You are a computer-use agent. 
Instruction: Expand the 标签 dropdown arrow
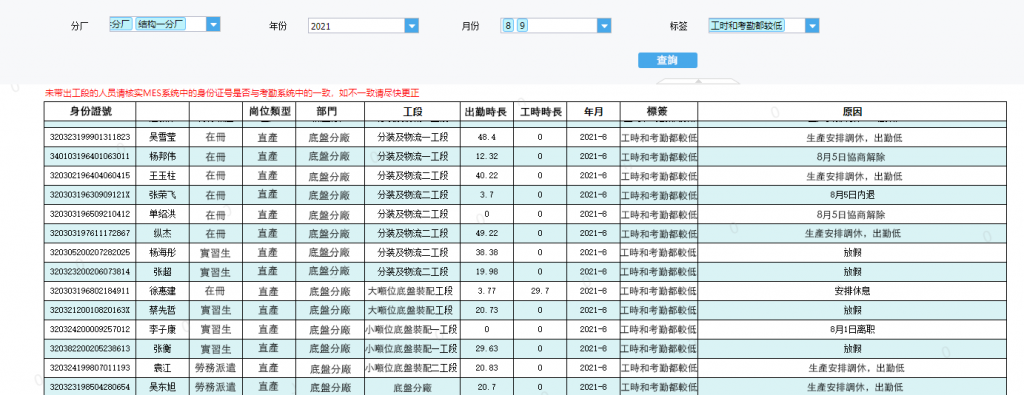tap(812, 25)
